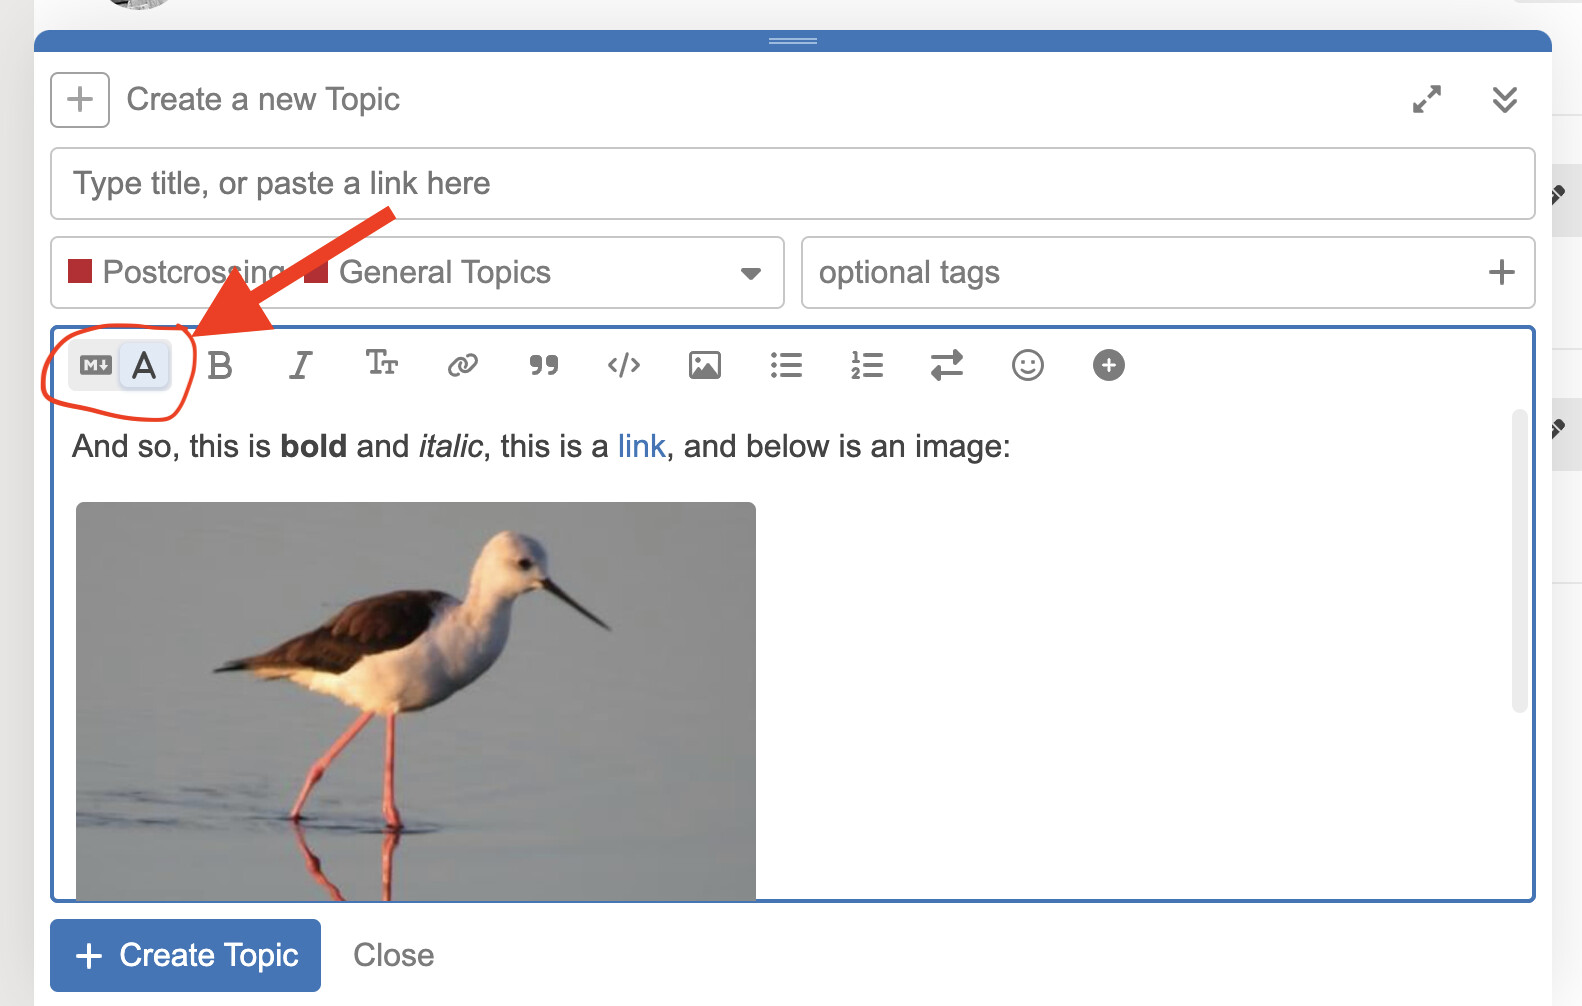The width and height of the screenshot is (1582, 1006).
Task: Follow the blue "link" in the post text
Action: 641,447
